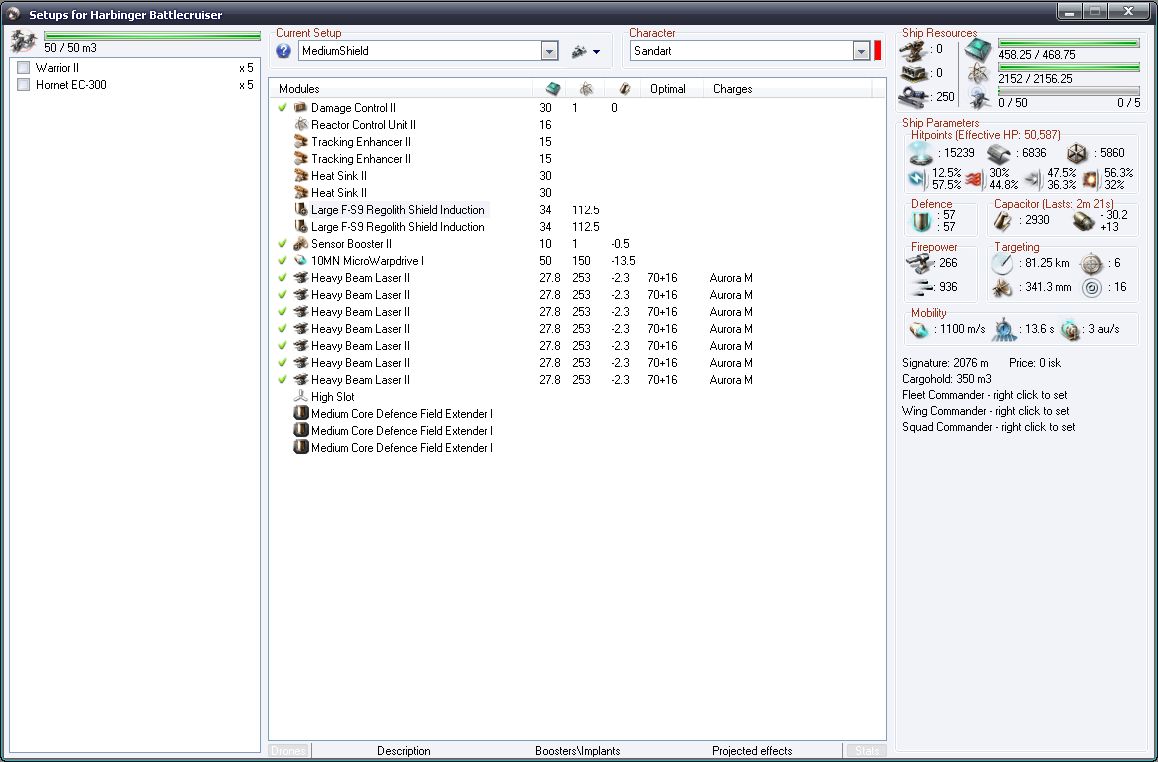
Task: Click the targeting range icon by 81.25 km
Action: [1002, 264]
